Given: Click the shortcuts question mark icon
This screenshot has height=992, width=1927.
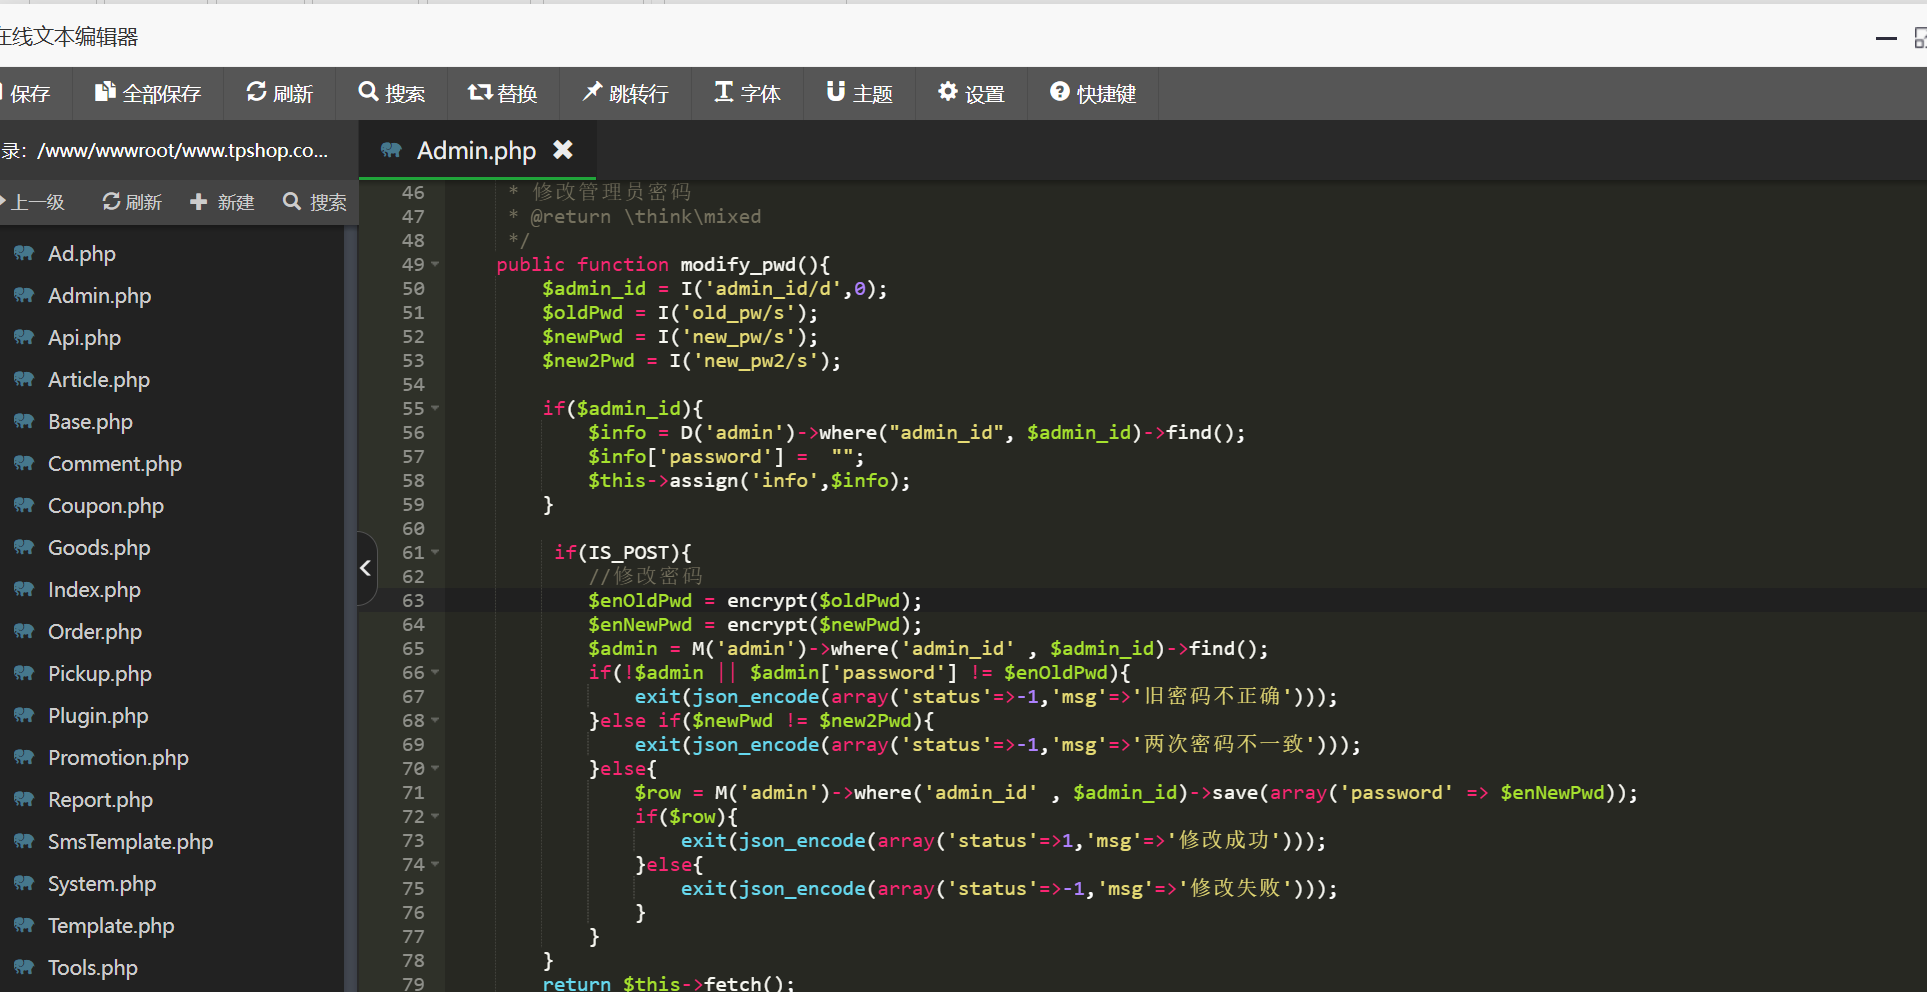Looking at the screenshot, I should pyautogui.click(x=1060, y=92).
